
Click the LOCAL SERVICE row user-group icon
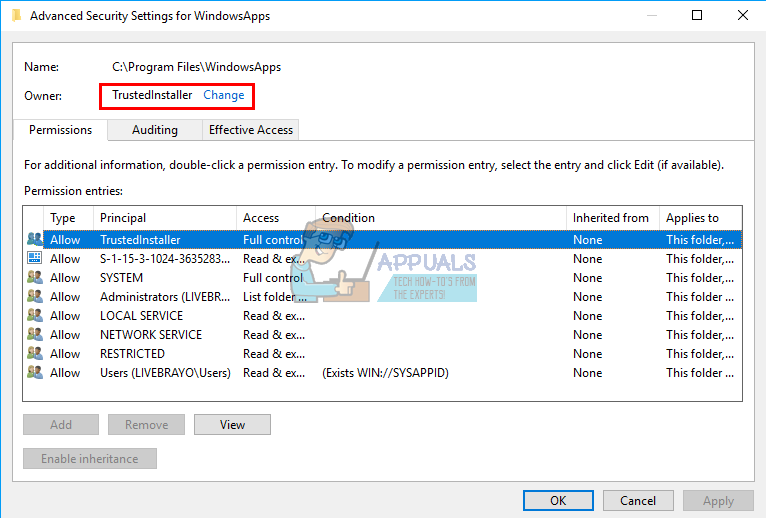point(34,315)
